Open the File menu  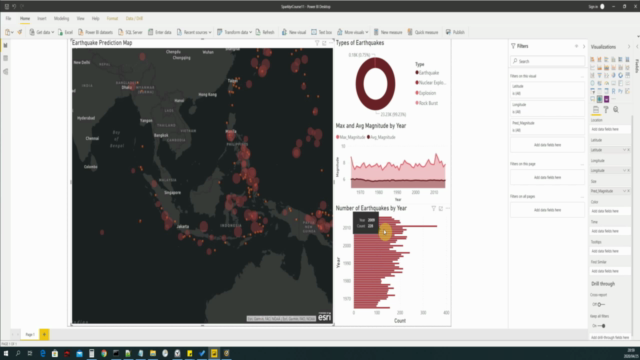(x=8, y=18)
